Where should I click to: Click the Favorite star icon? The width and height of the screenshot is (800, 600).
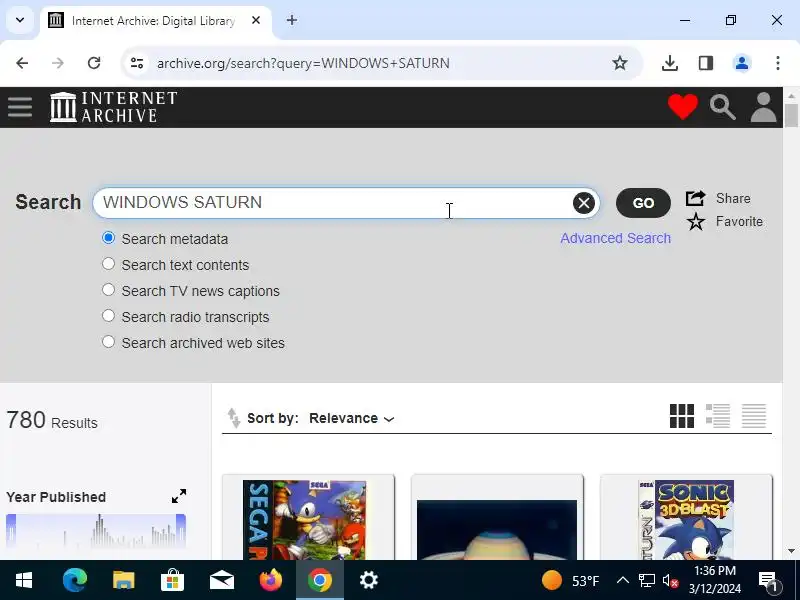tap(695, 221)
